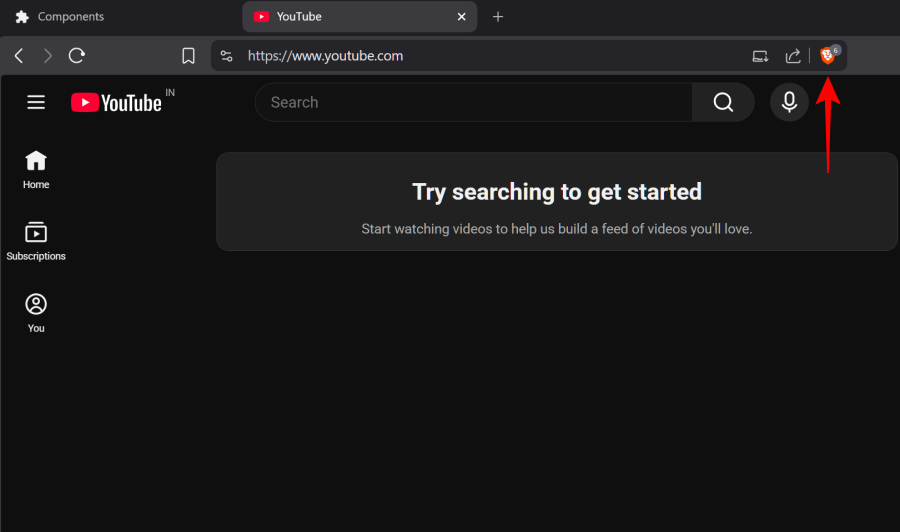Switch to the Components tab
900x532 pixels.
70,17
